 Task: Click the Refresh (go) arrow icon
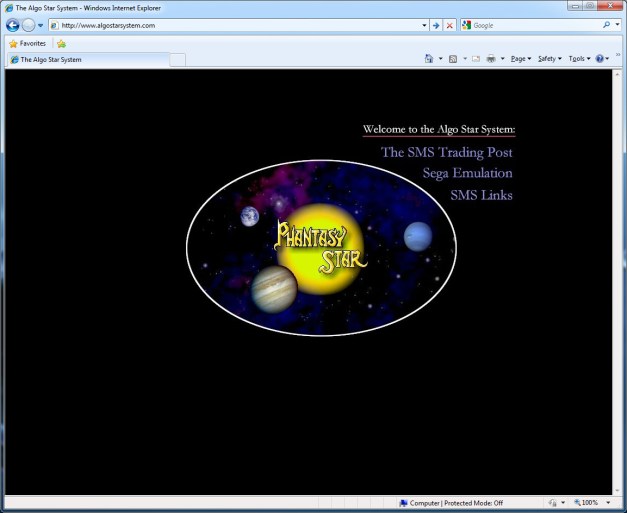(436, 25)
